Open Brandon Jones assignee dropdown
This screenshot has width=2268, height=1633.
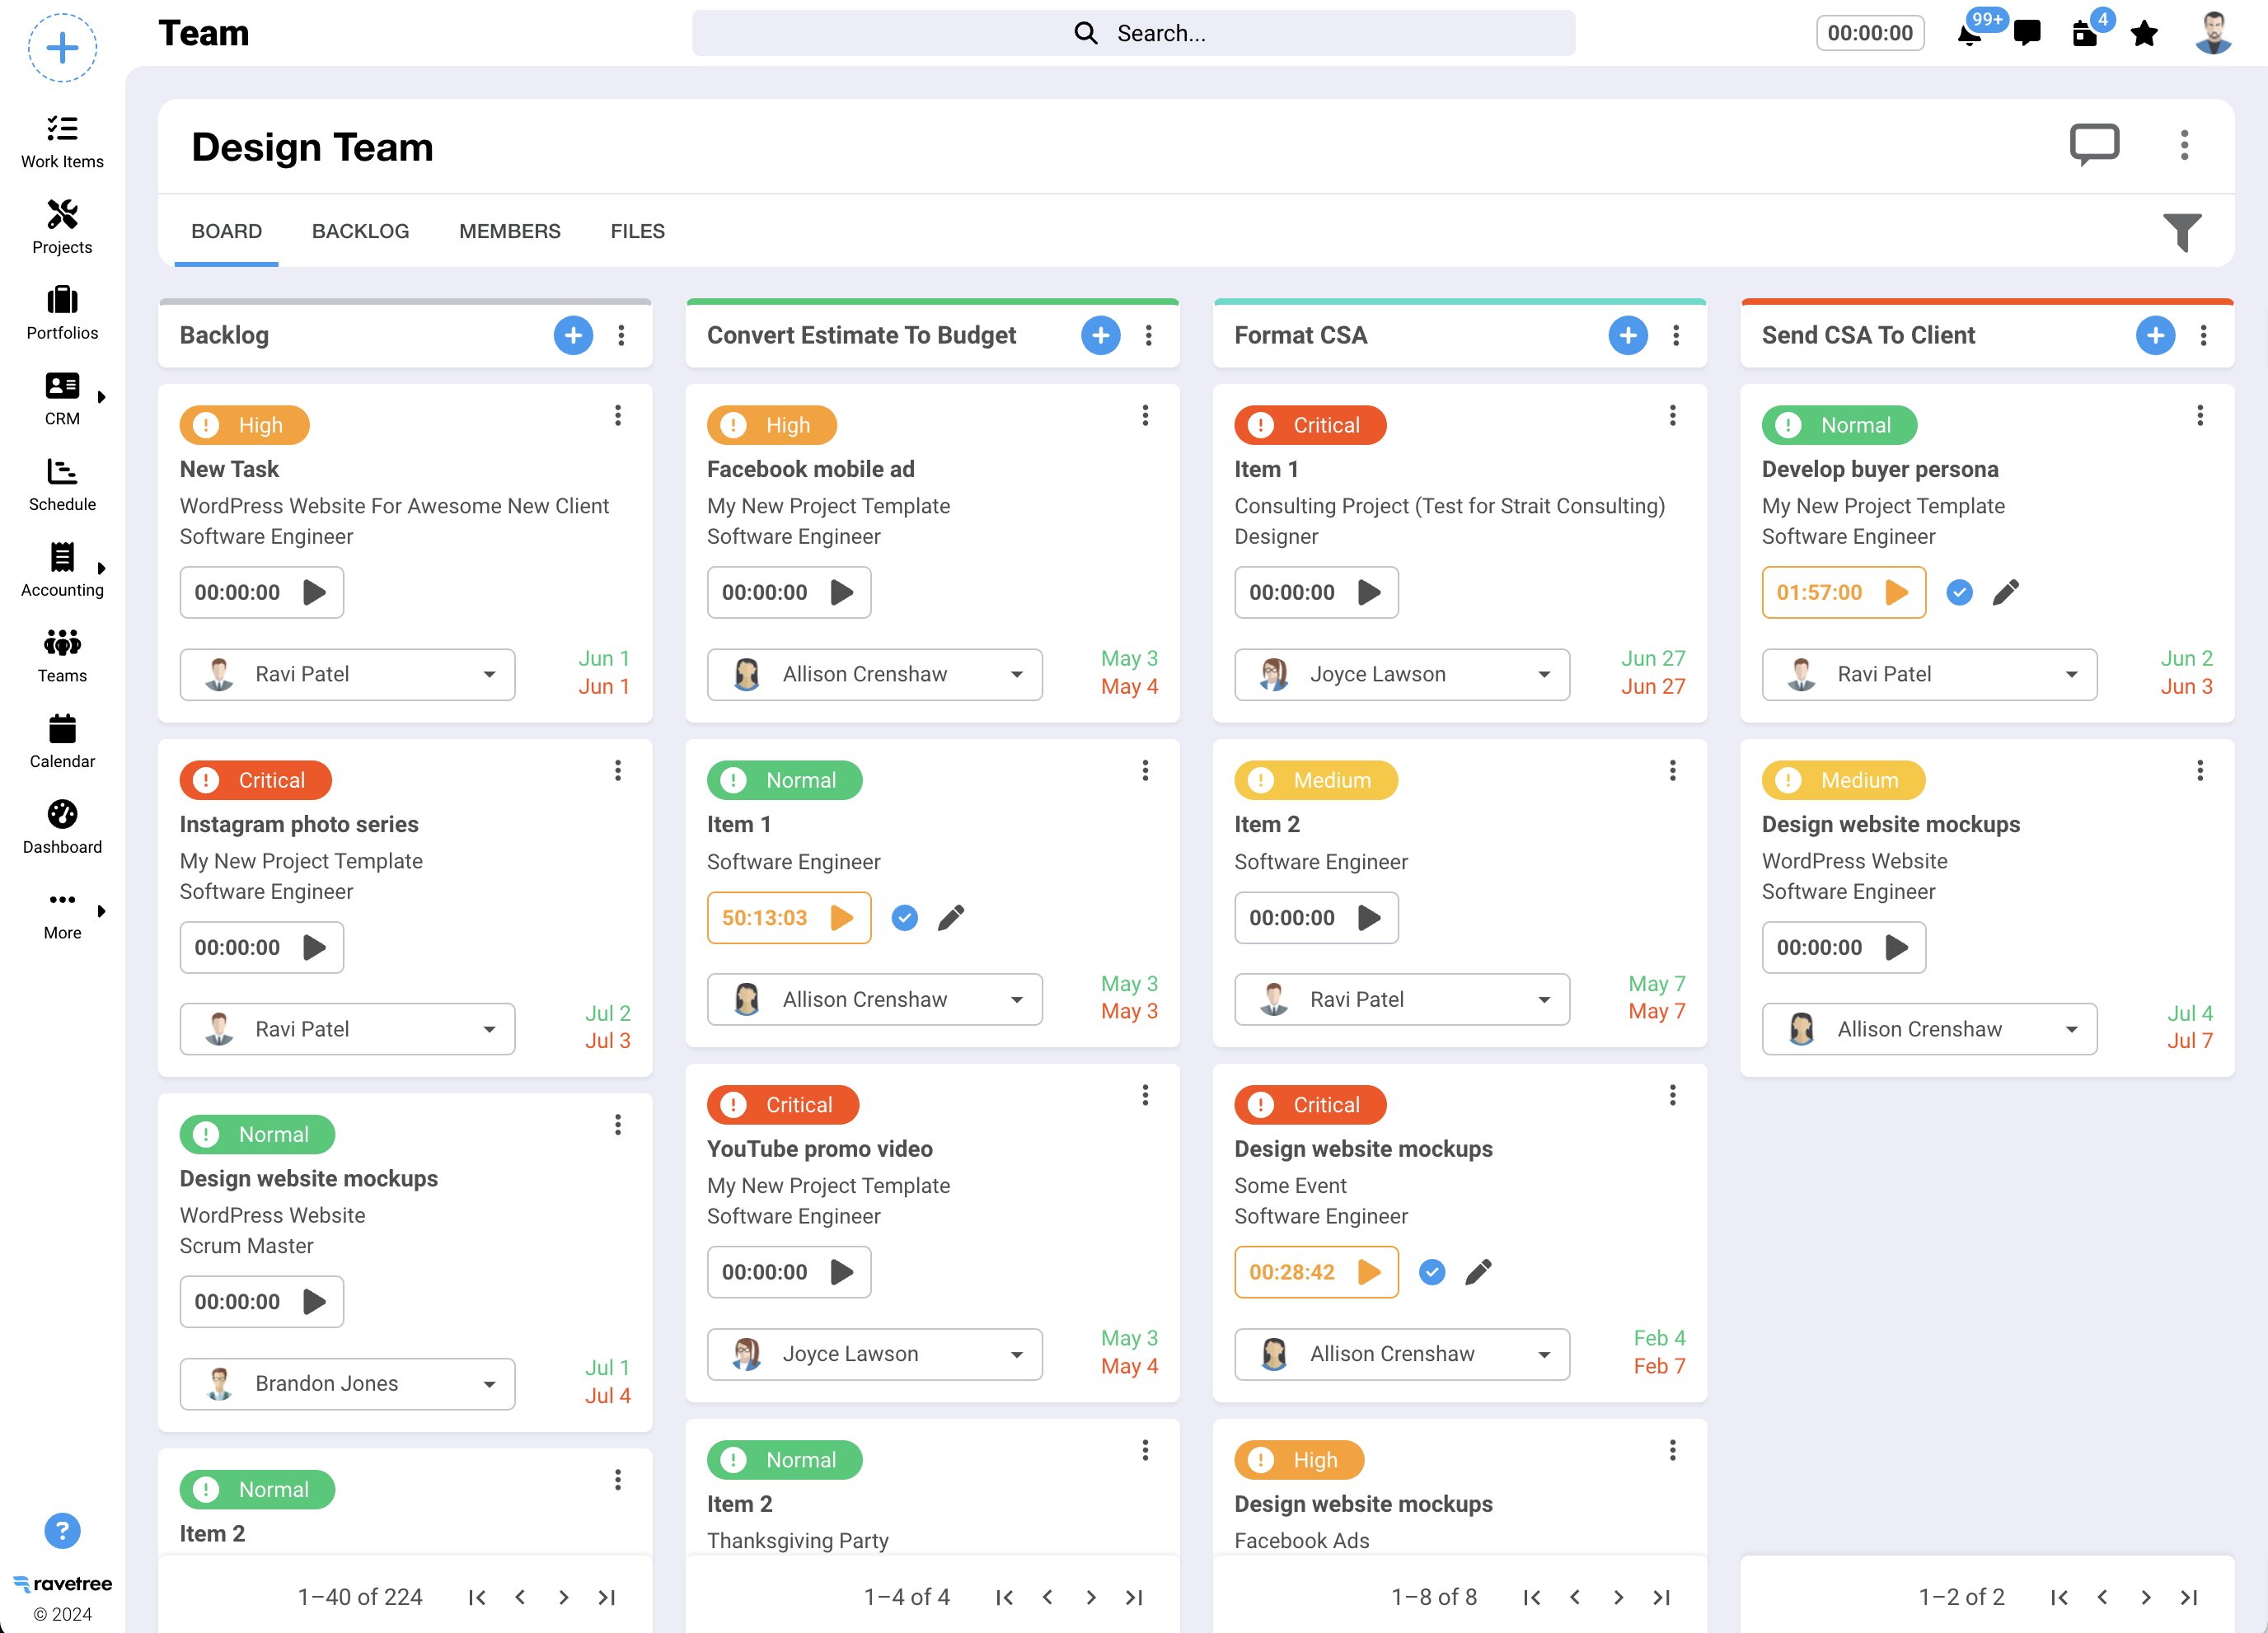(489, 1383)
